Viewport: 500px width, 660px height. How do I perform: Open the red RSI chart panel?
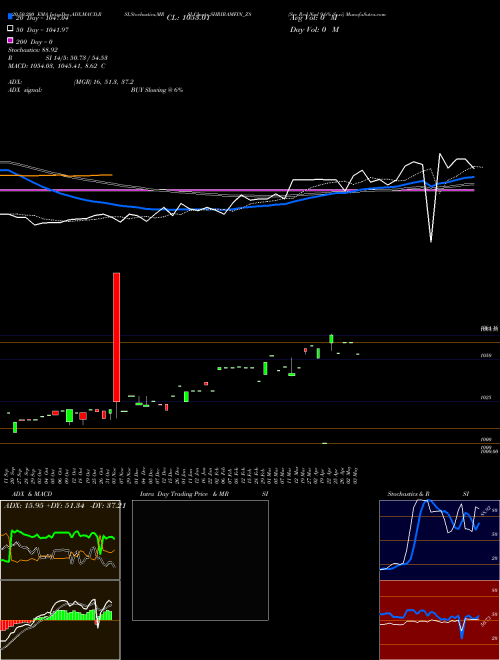pyautogui.click(x=439, y=620)
